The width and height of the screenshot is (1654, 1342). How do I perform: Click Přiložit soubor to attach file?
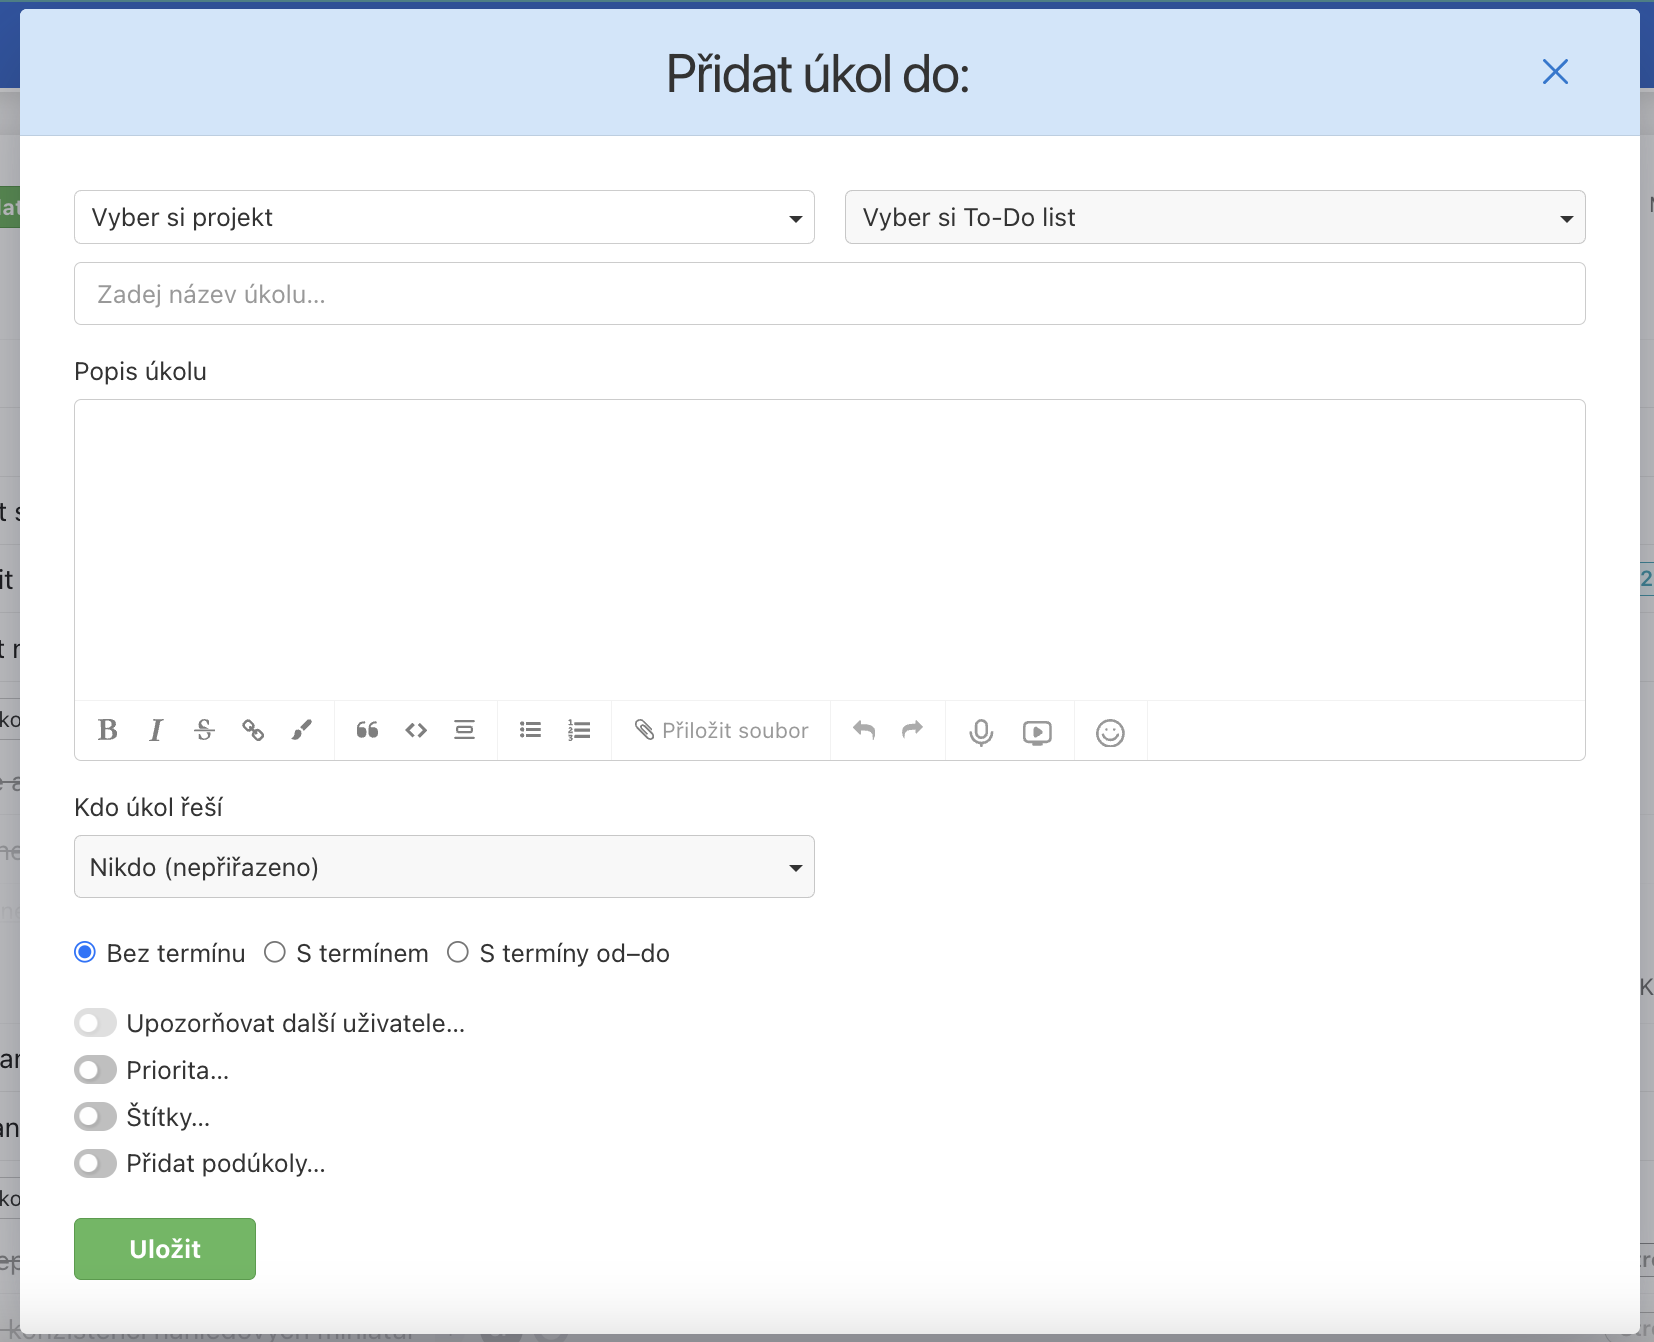tap(721, 730)
